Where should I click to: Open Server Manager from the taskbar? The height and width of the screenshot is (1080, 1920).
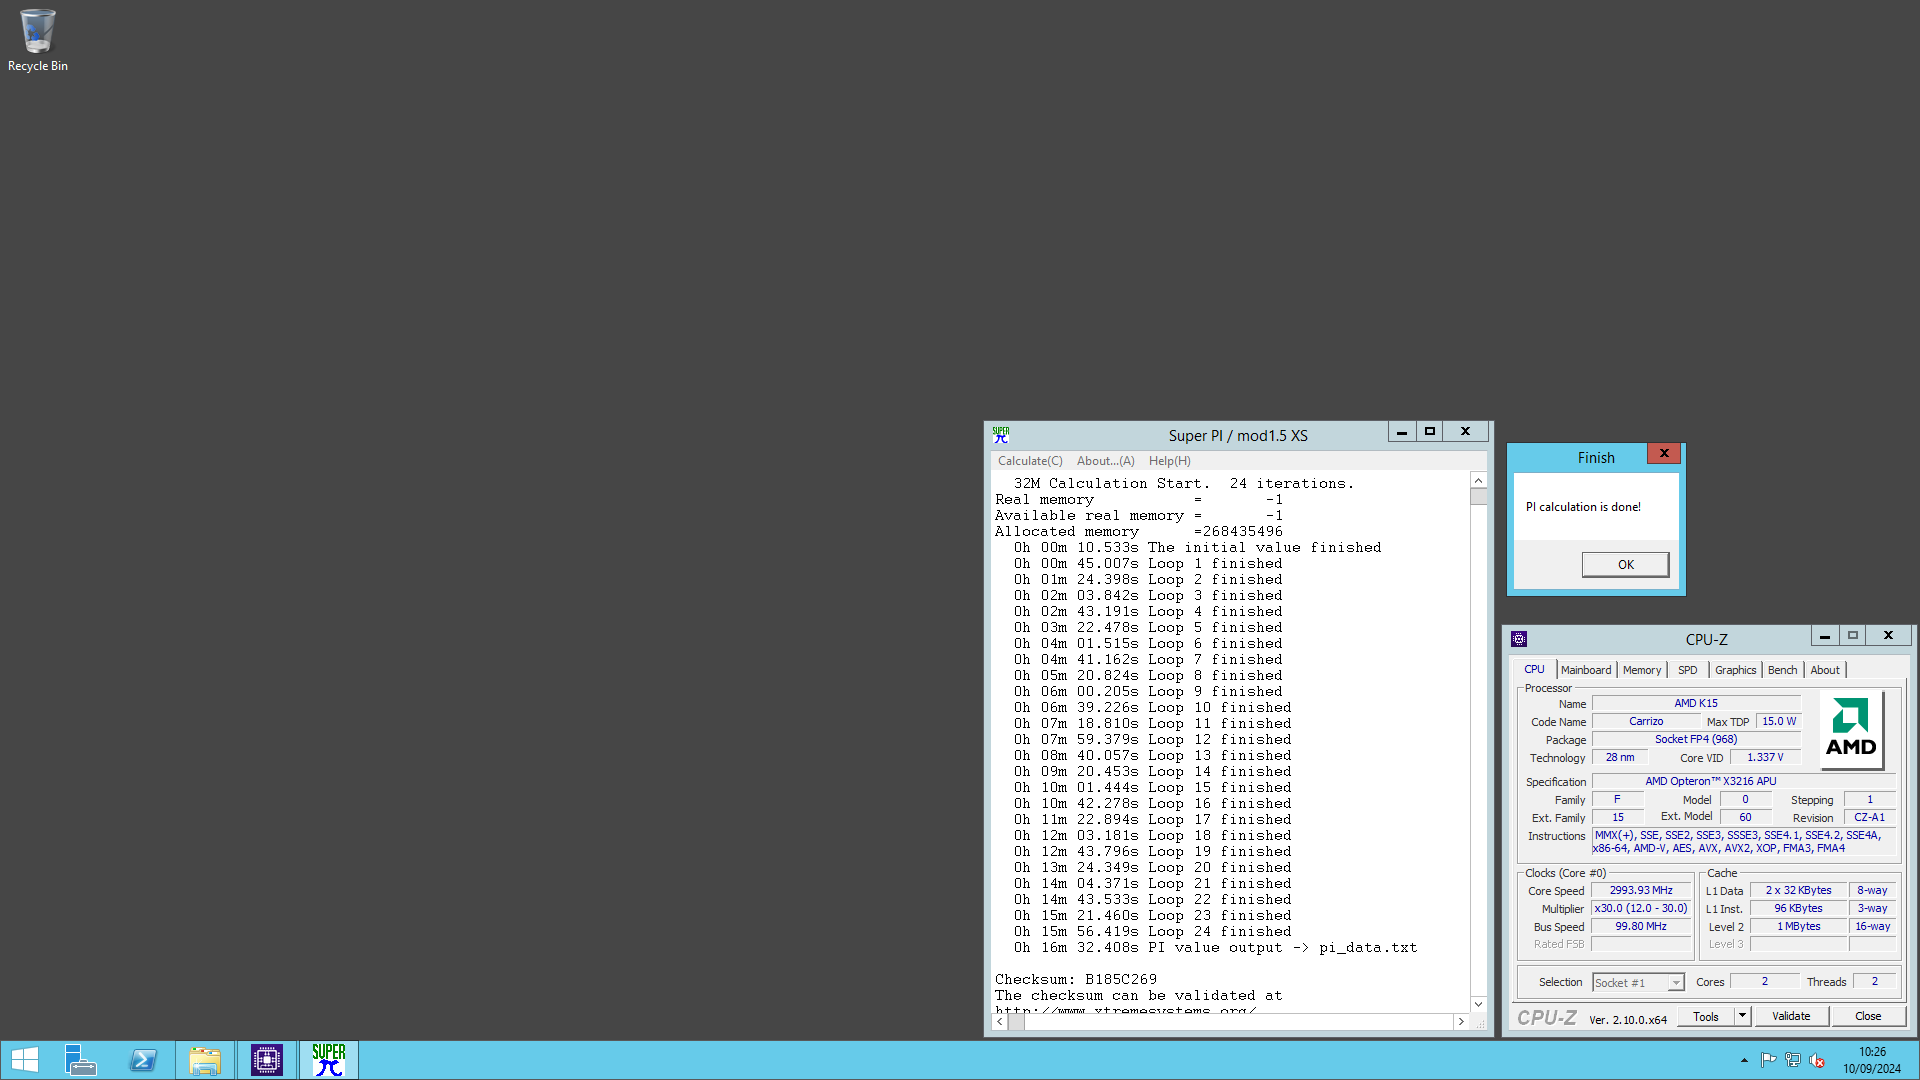coord(80,1060)
